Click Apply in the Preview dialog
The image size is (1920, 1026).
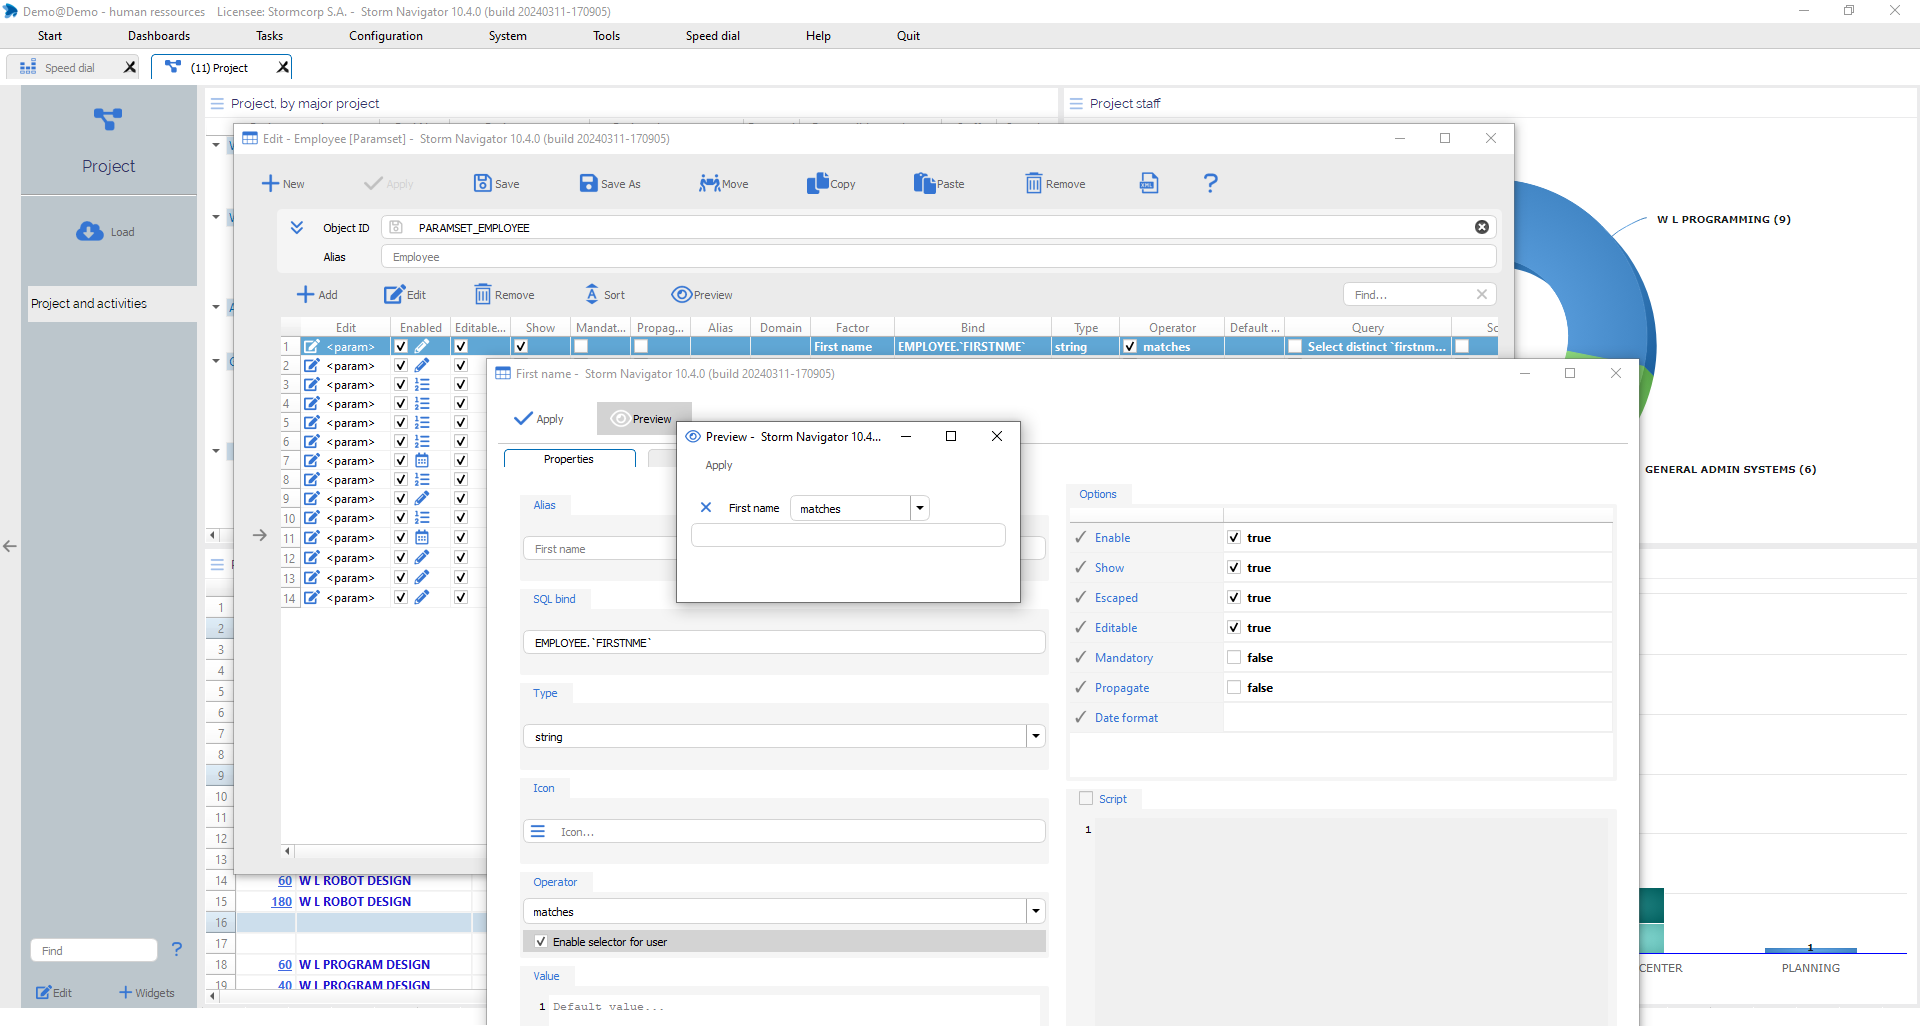click(719, 465)
